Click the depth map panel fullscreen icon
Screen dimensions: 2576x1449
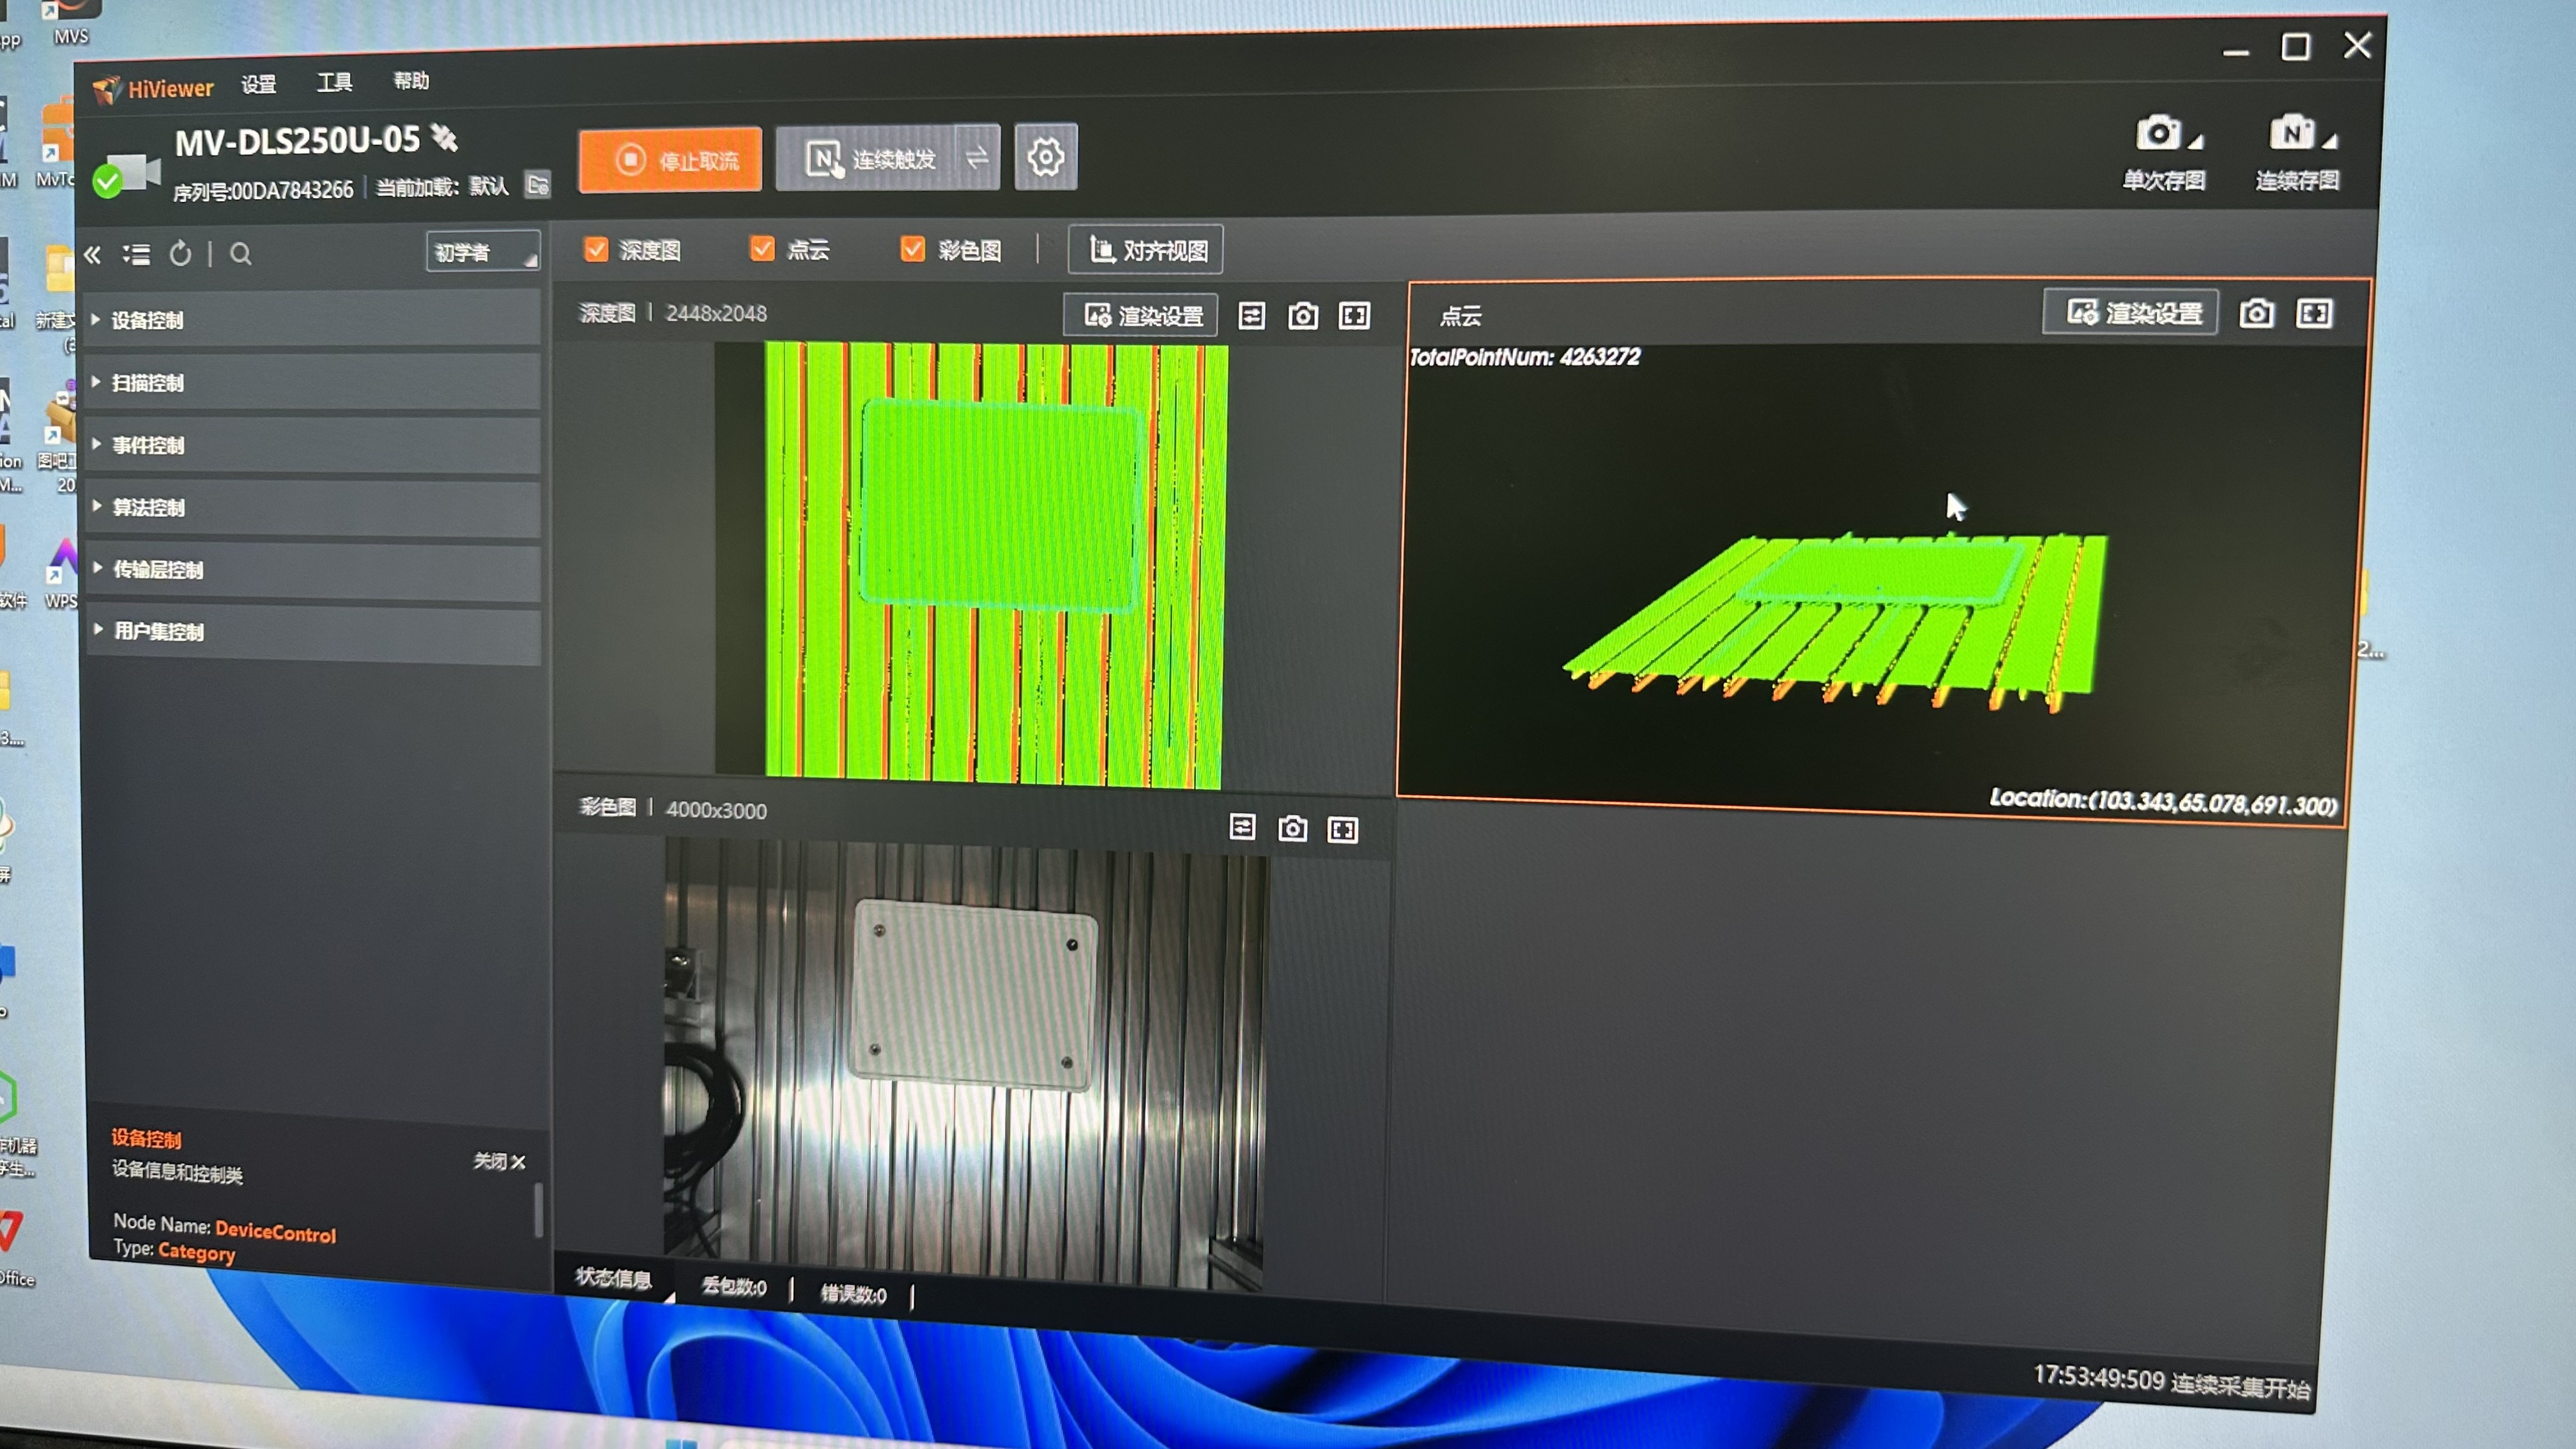pyautogui.click(x=1355, y=316)
